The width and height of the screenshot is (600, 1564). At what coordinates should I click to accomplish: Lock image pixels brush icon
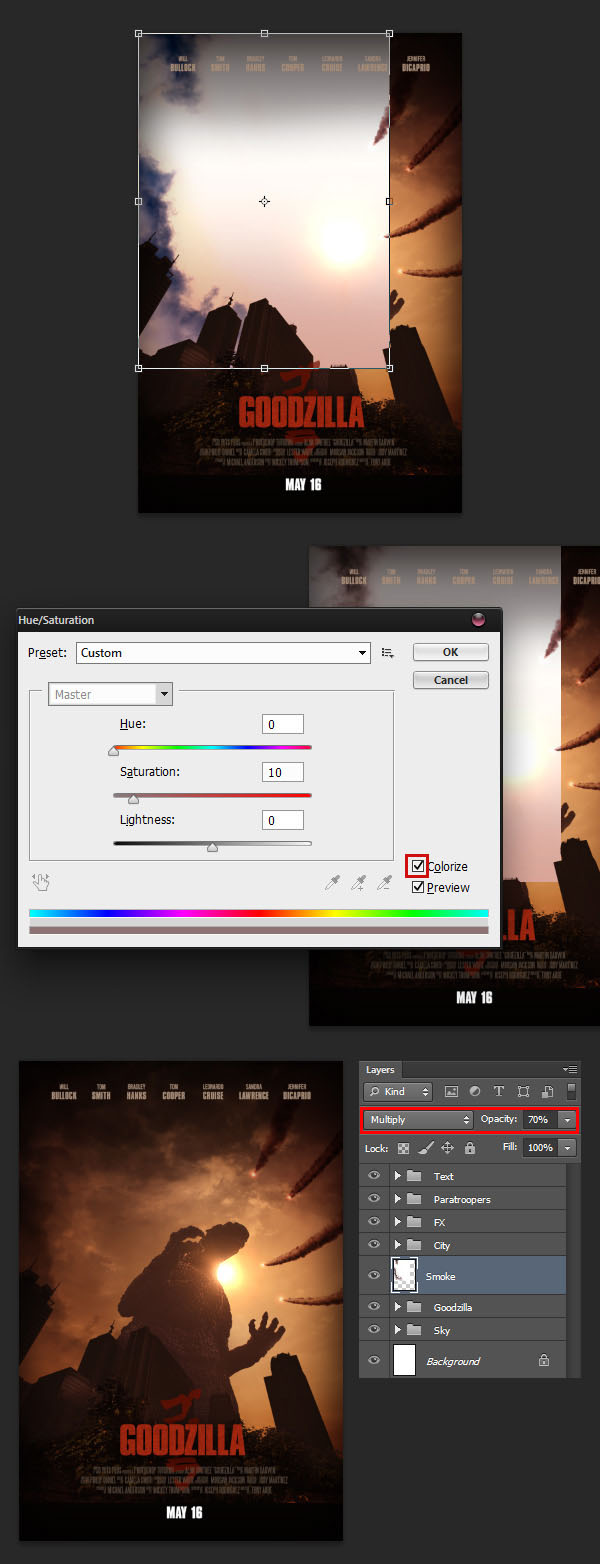click(x=426, y=1148)
